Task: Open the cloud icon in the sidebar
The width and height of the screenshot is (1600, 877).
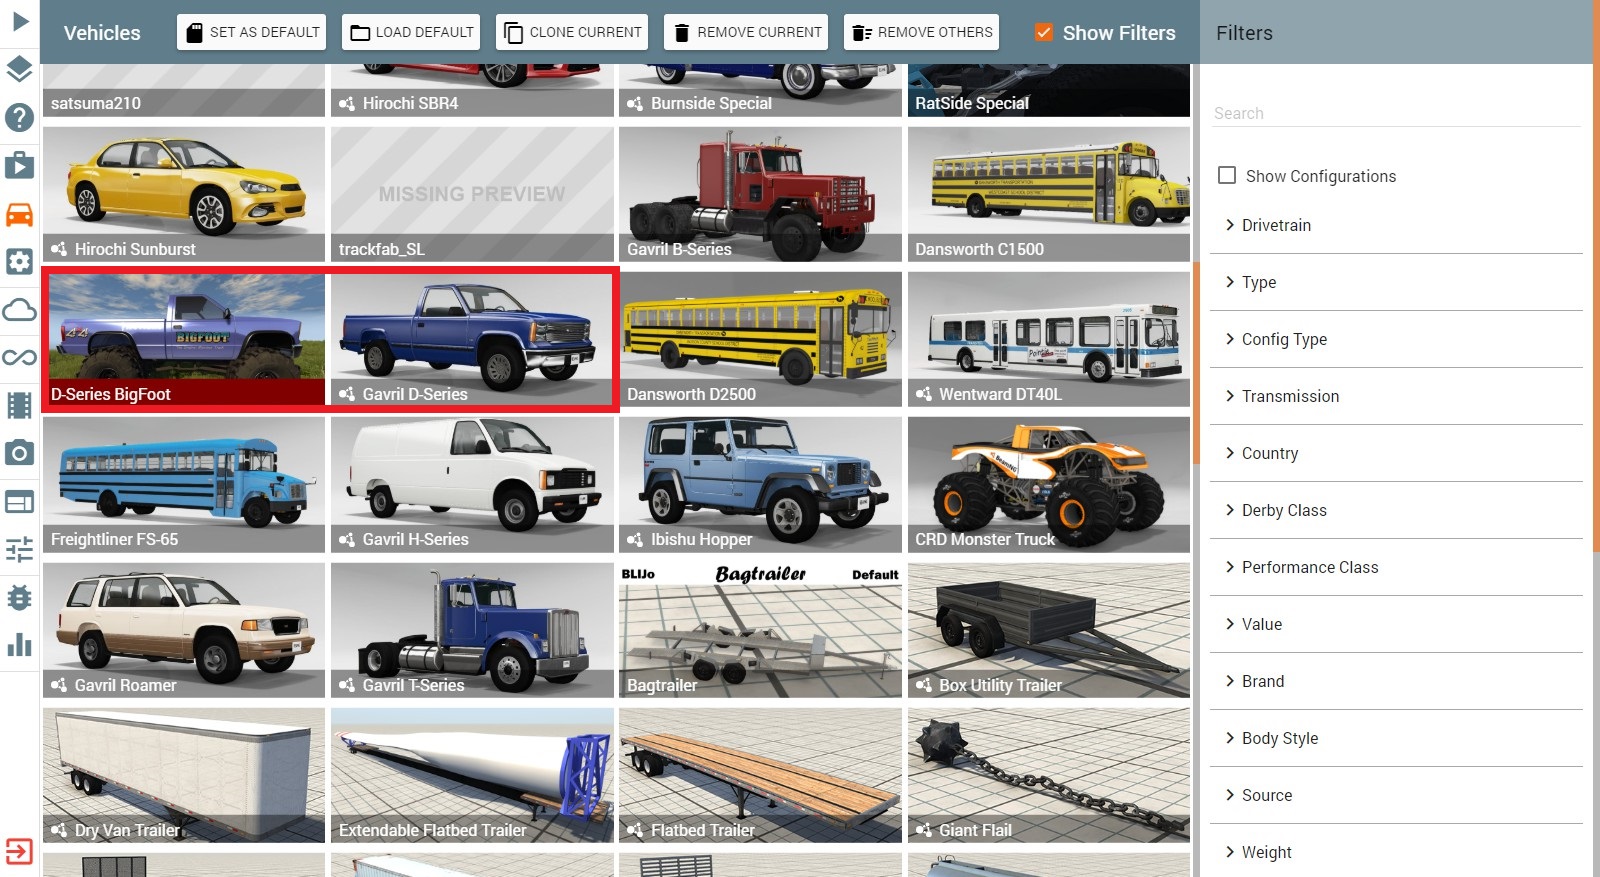Action: pyautogui.click(x=20, y=310)
